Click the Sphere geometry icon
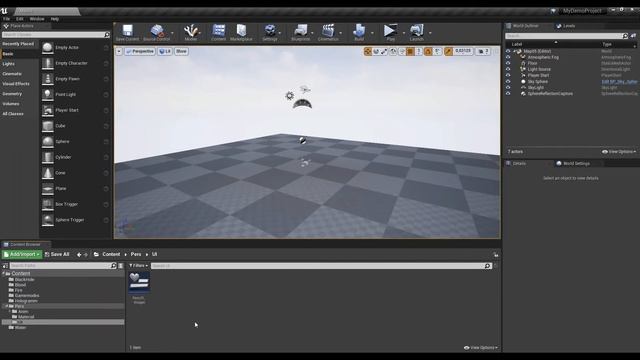Screen dimensions: 640x360 [48, 142]
